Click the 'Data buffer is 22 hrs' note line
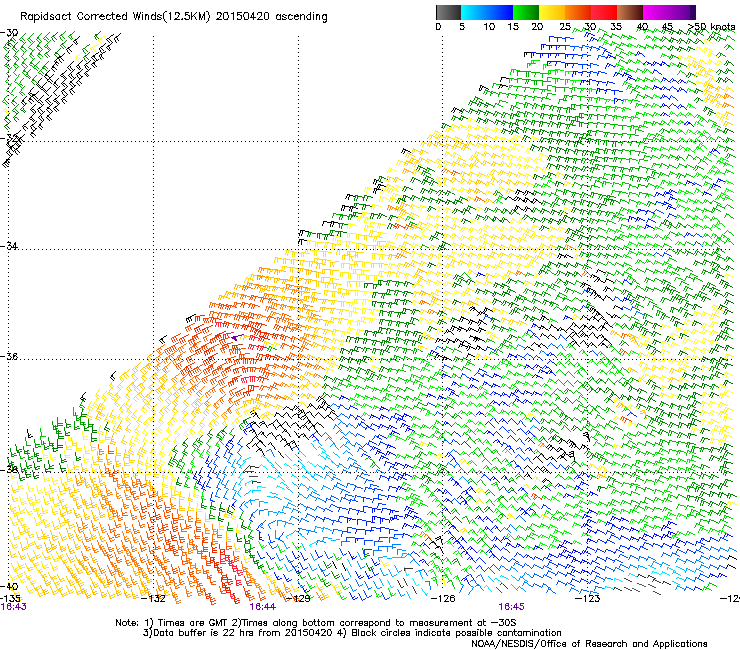740x650 pixels. tap(352, 633)
